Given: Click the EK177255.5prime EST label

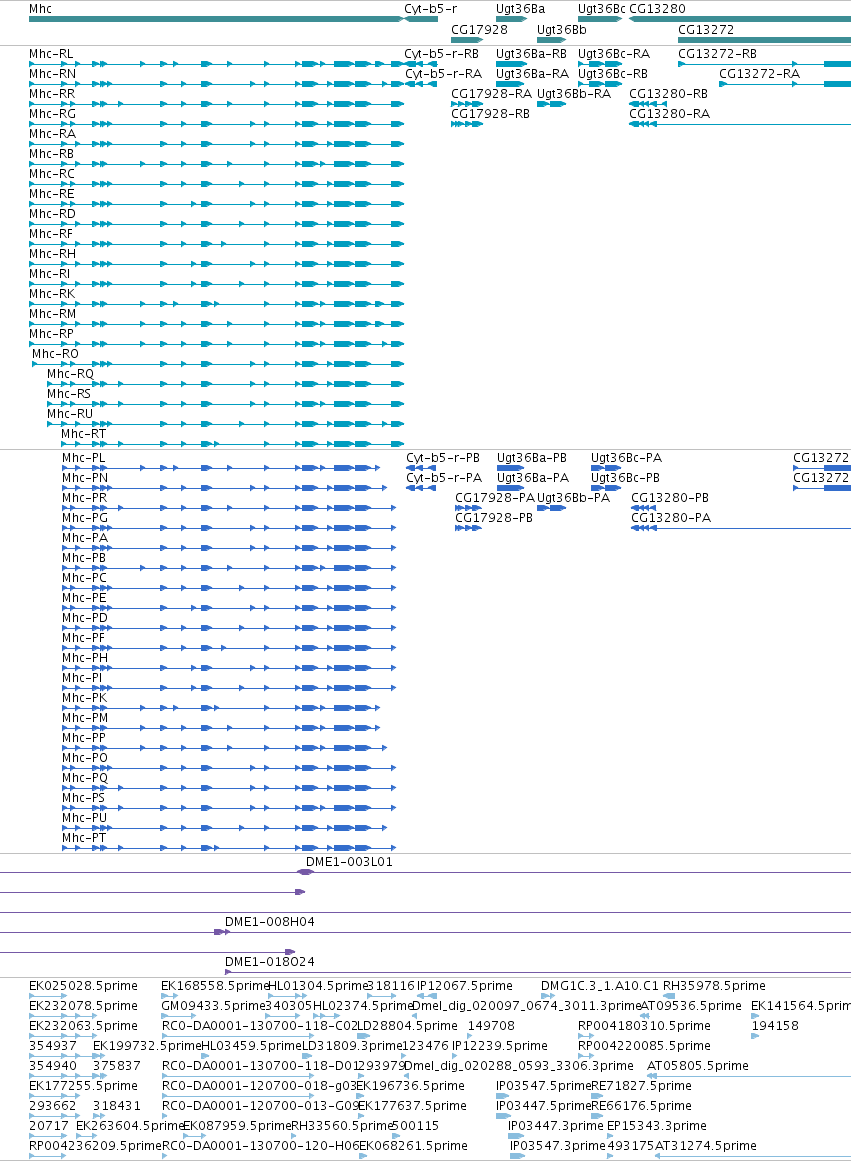Looking at the screenshot, I should tap(83, 1086).
